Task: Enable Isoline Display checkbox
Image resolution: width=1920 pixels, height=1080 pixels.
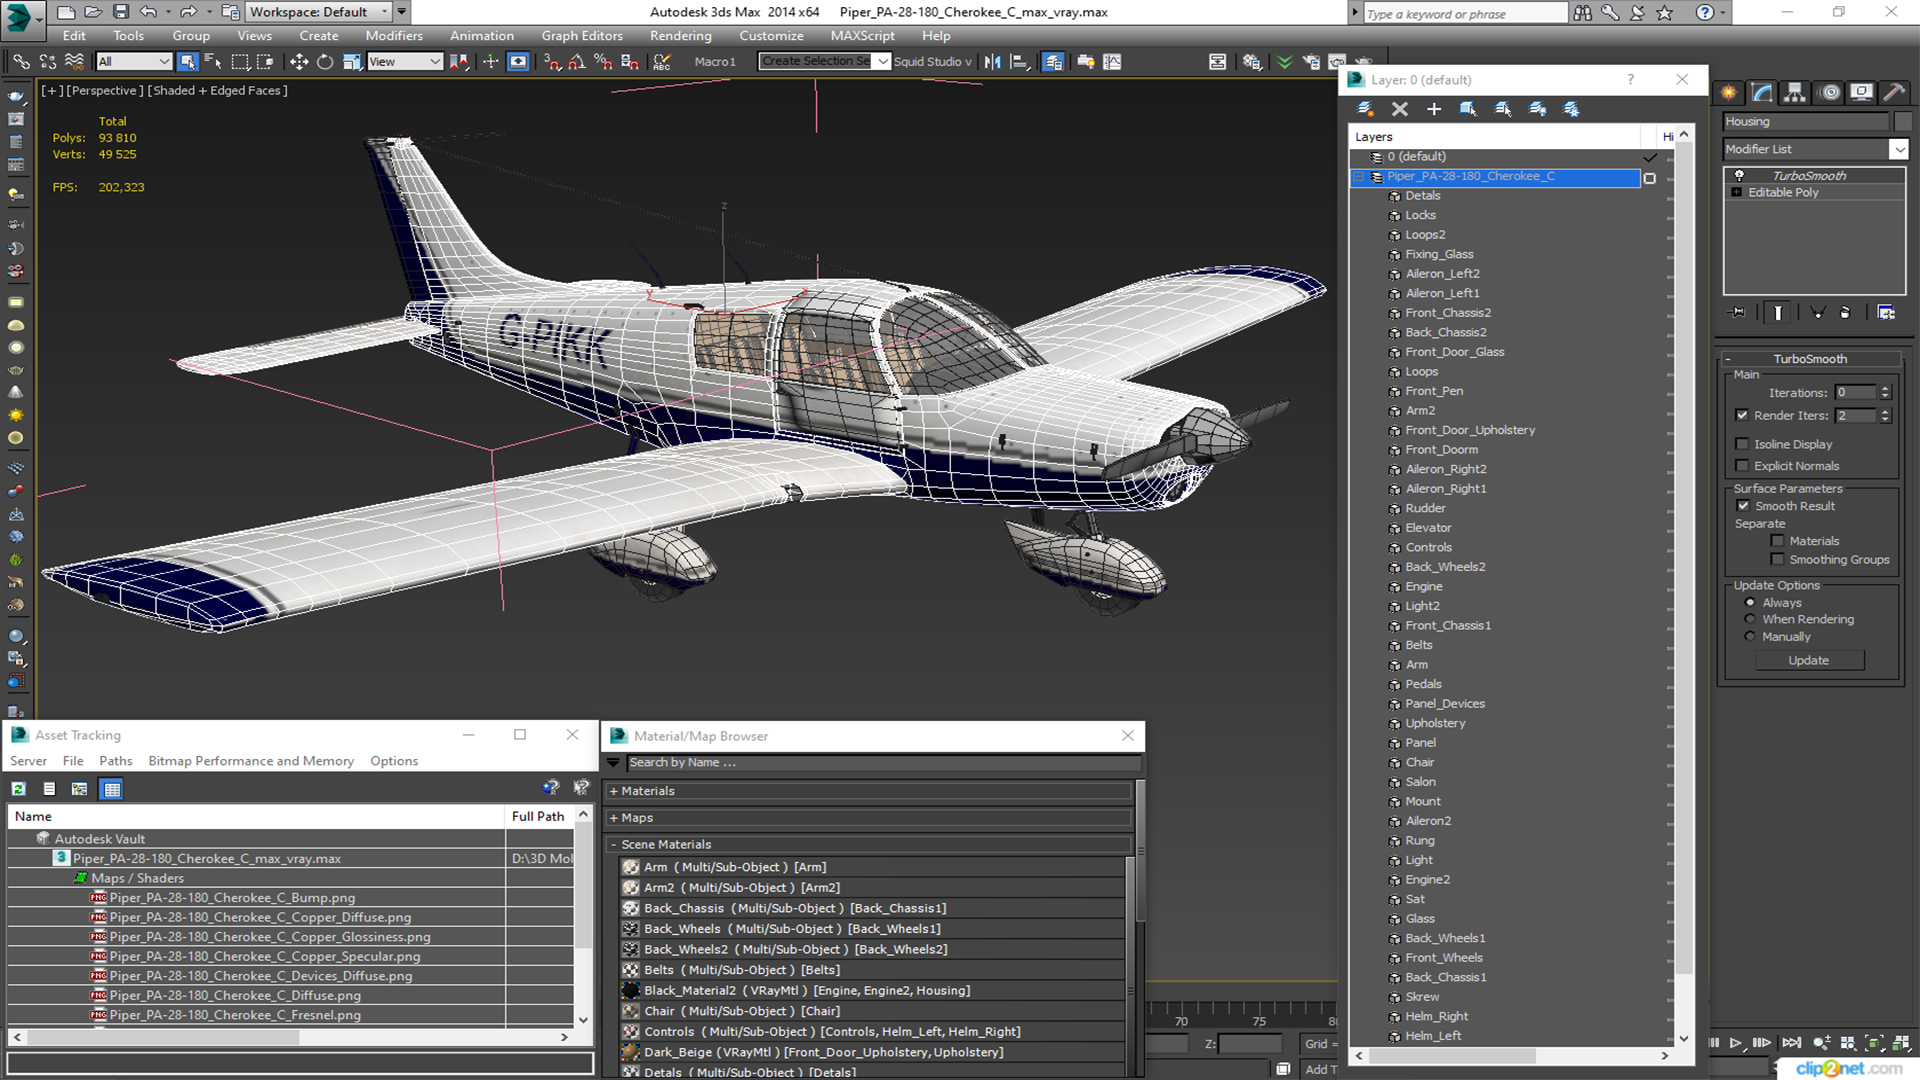Action: point(1743,444)
